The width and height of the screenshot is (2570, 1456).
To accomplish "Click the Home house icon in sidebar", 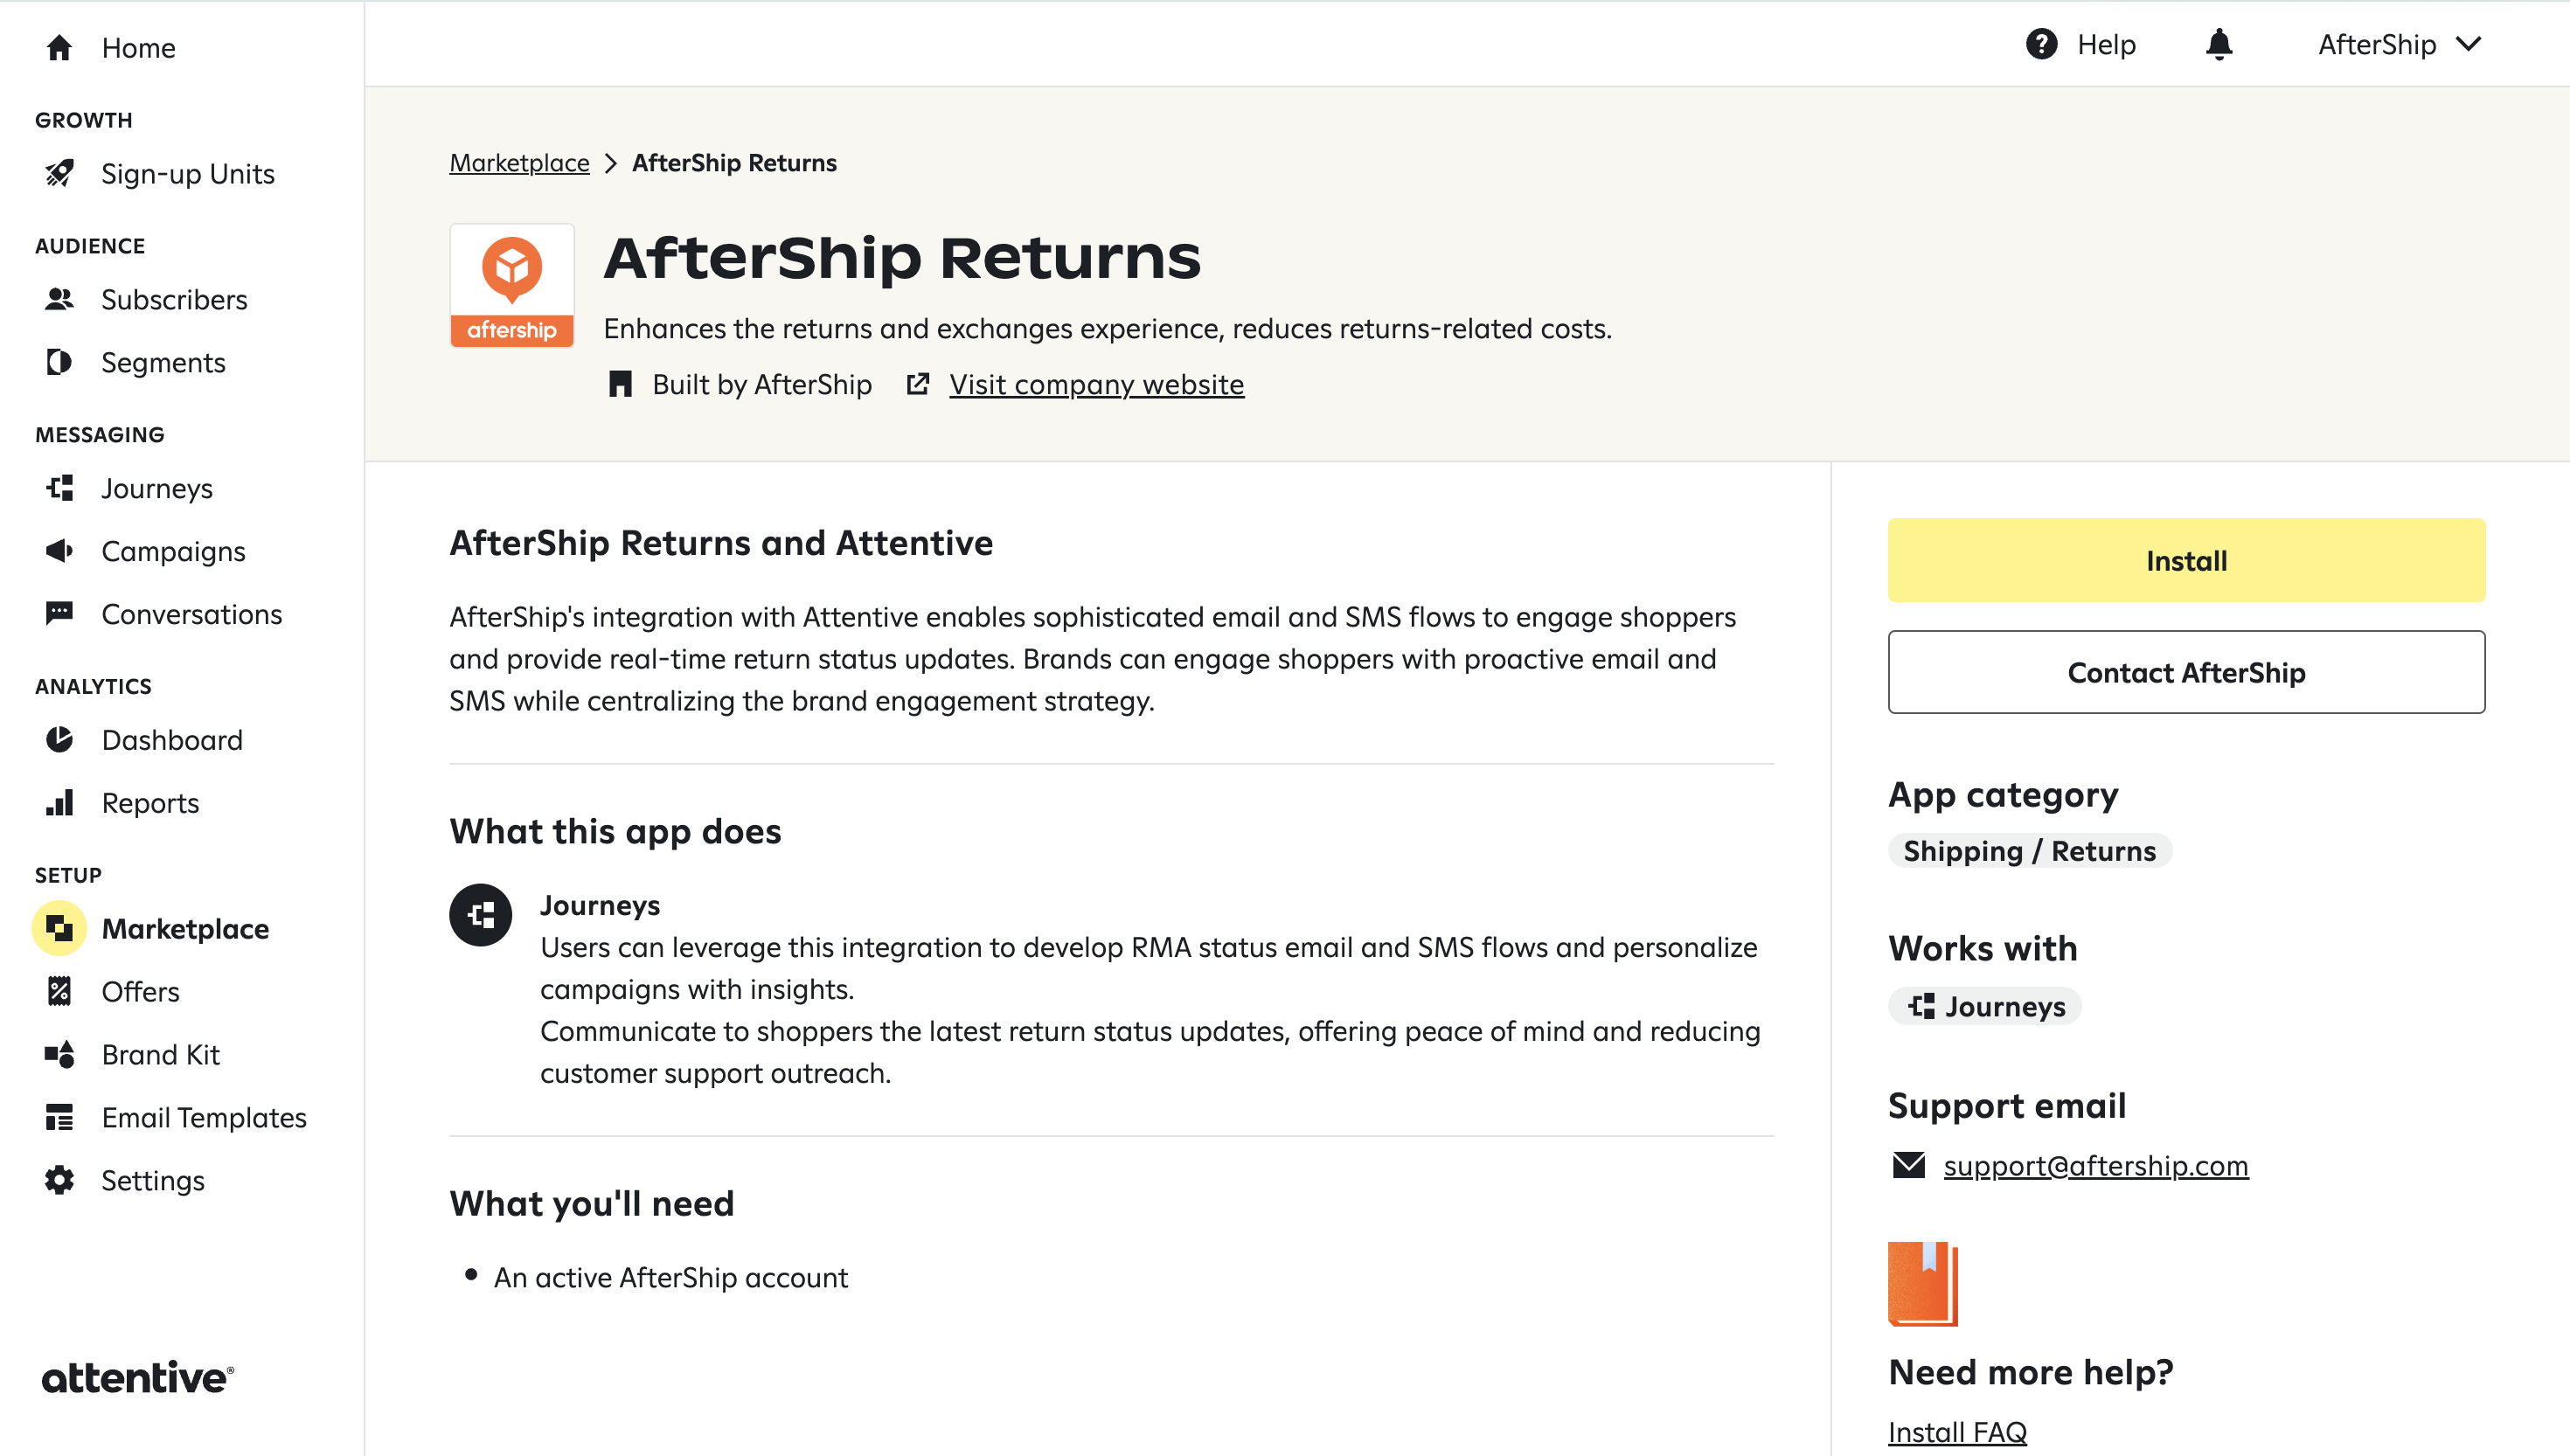I will pos(59,48).
